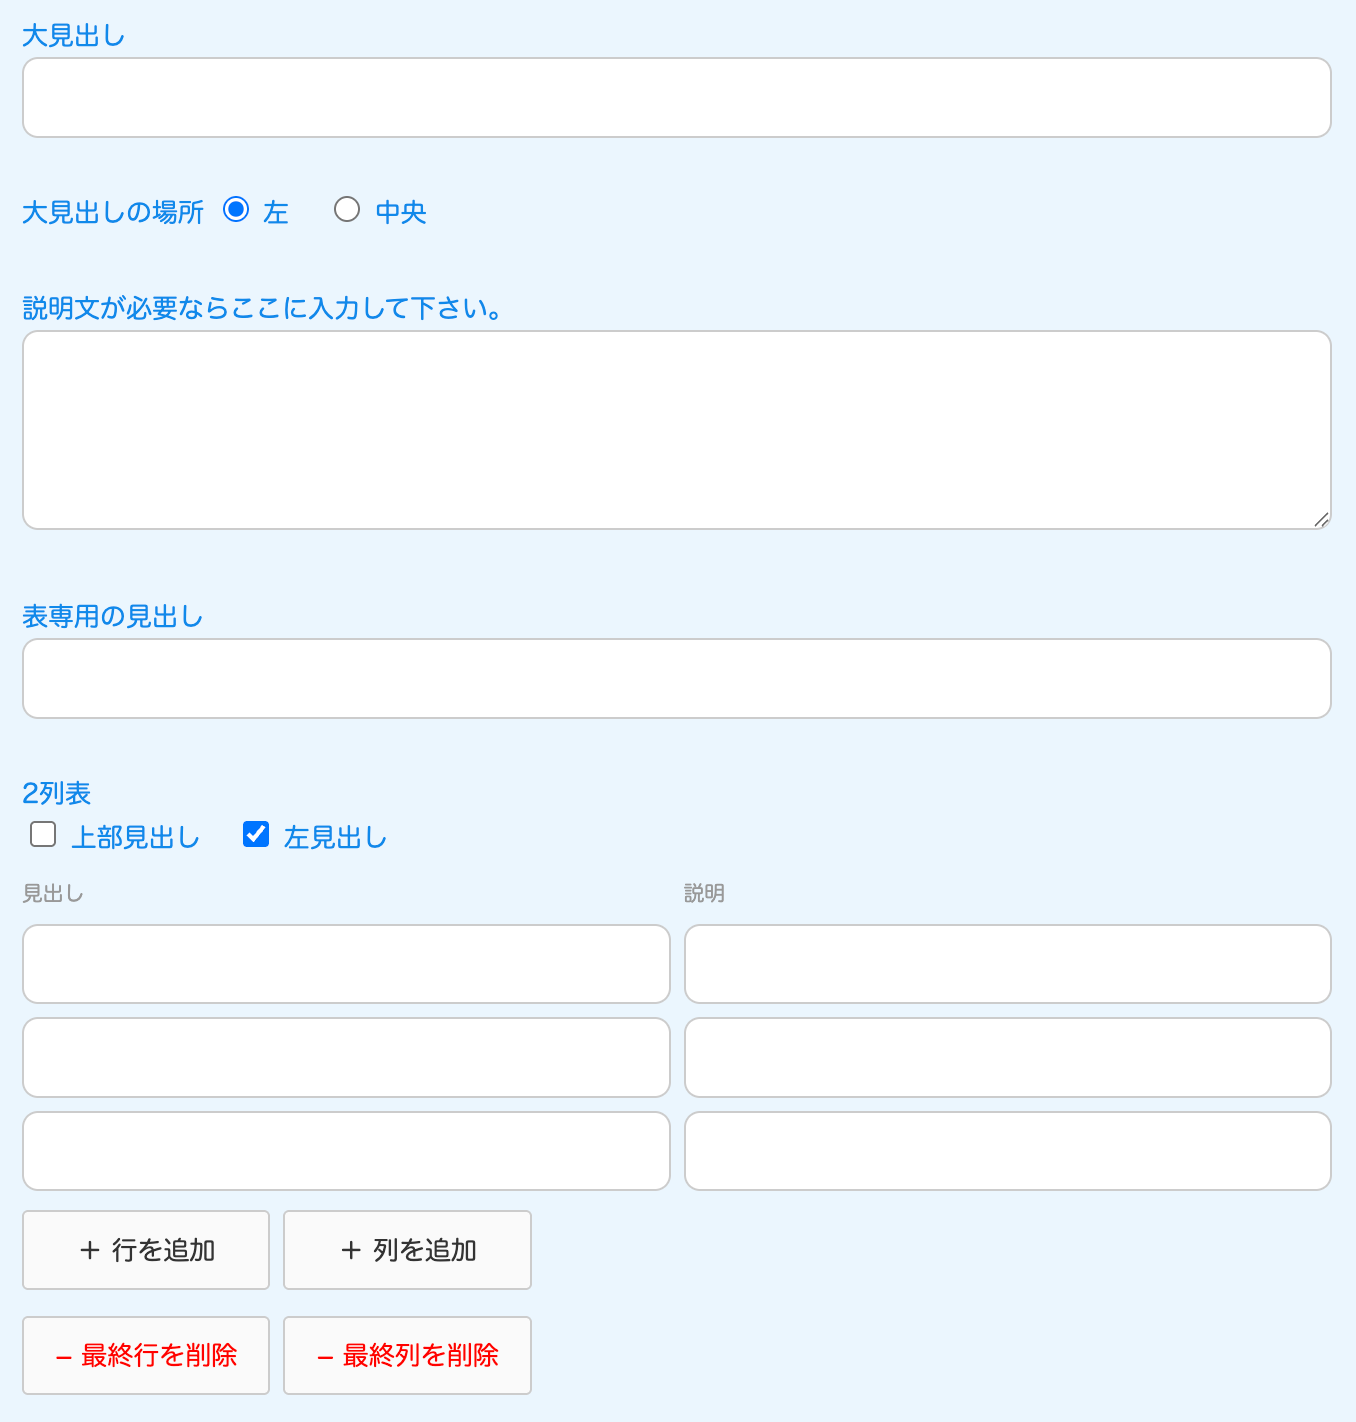Click second row cell under 説明 column
This screenshot has height=1422, width=1356.
[x=1007, y=1058]
